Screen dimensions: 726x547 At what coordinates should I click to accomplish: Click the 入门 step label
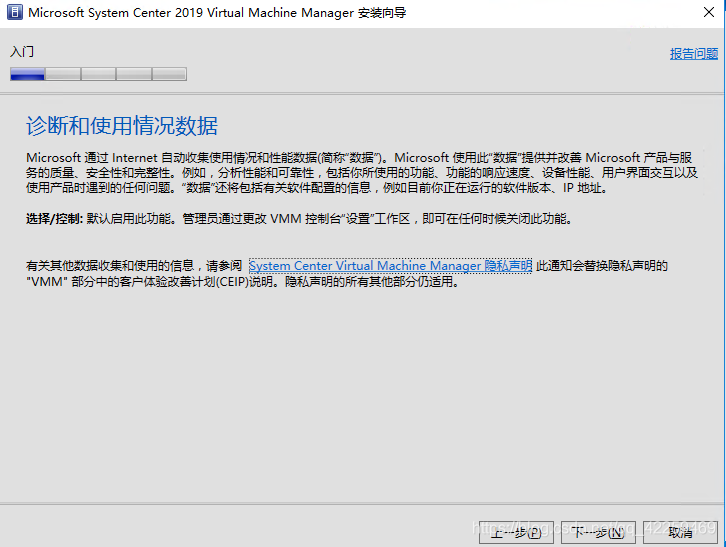click(x=22, y=51)
